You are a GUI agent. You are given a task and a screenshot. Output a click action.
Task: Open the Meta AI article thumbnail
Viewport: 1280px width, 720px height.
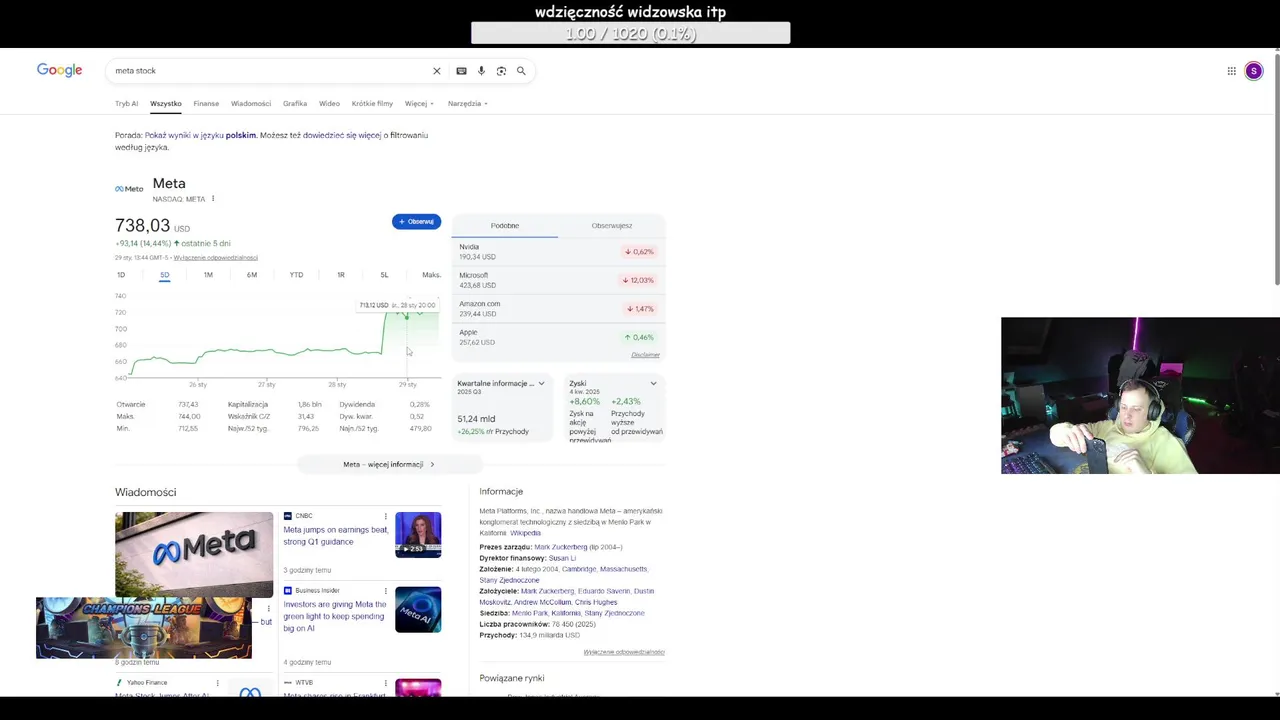(x=418, y=610)
